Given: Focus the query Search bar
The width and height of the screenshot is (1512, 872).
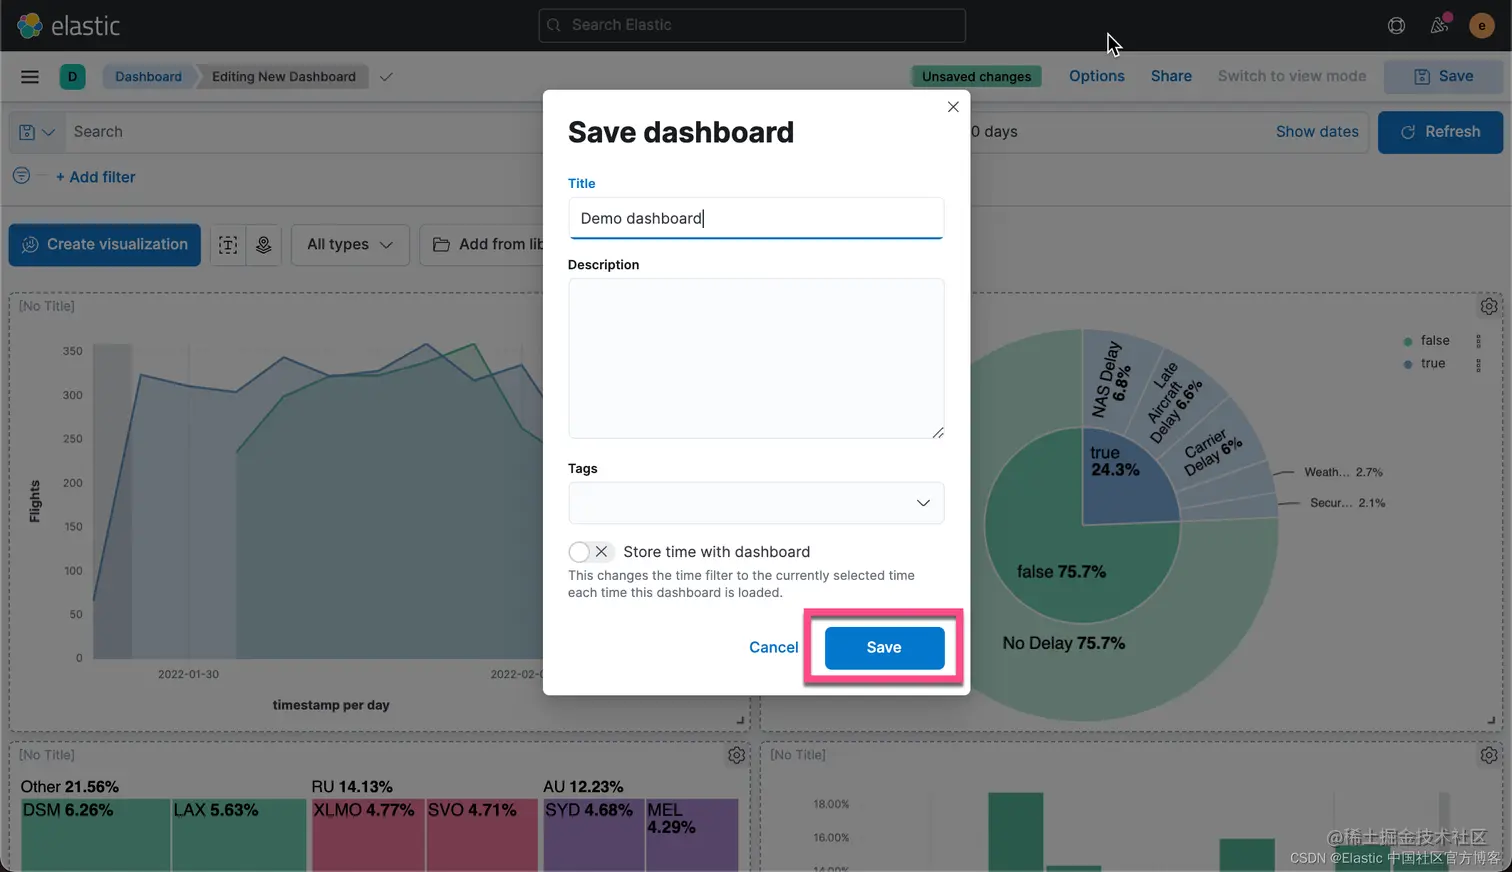Looking at the screenshot, I should coord(305,132).
